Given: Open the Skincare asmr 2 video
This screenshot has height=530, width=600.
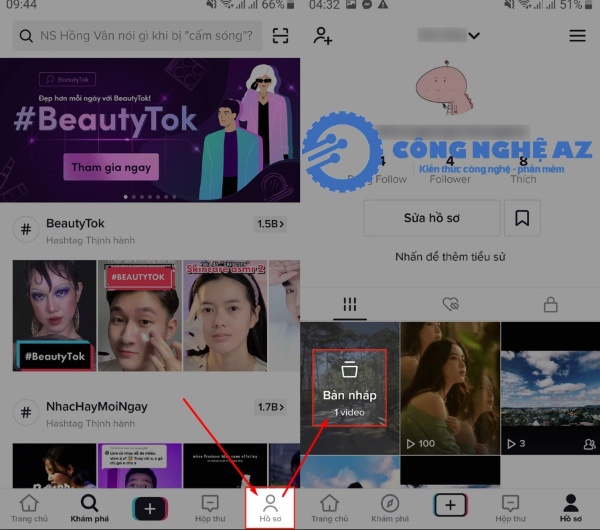Looking at the screenshot, I should (225, 316).
